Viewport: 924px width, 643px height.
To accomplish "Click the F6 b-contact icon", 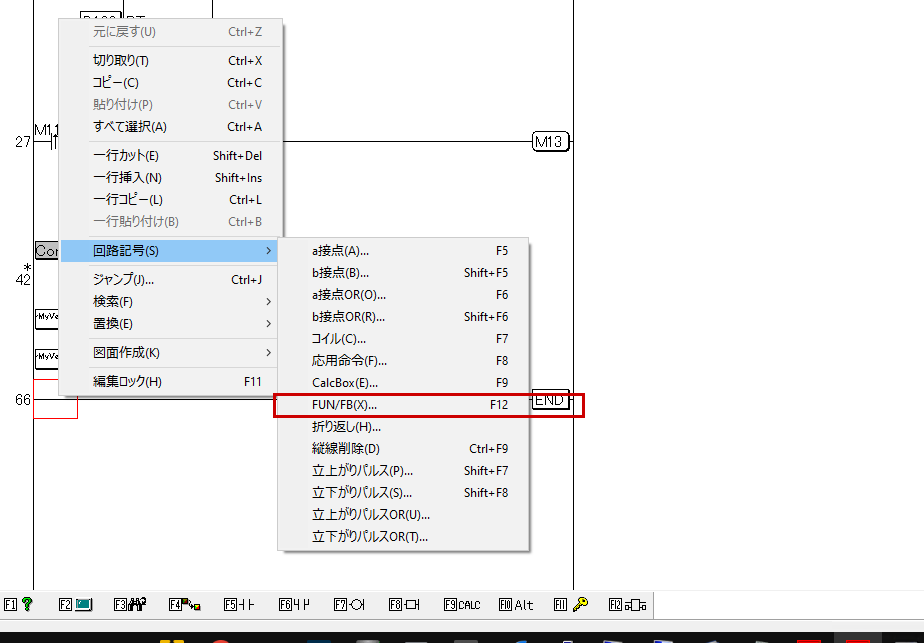I will (x=302, y=604).
